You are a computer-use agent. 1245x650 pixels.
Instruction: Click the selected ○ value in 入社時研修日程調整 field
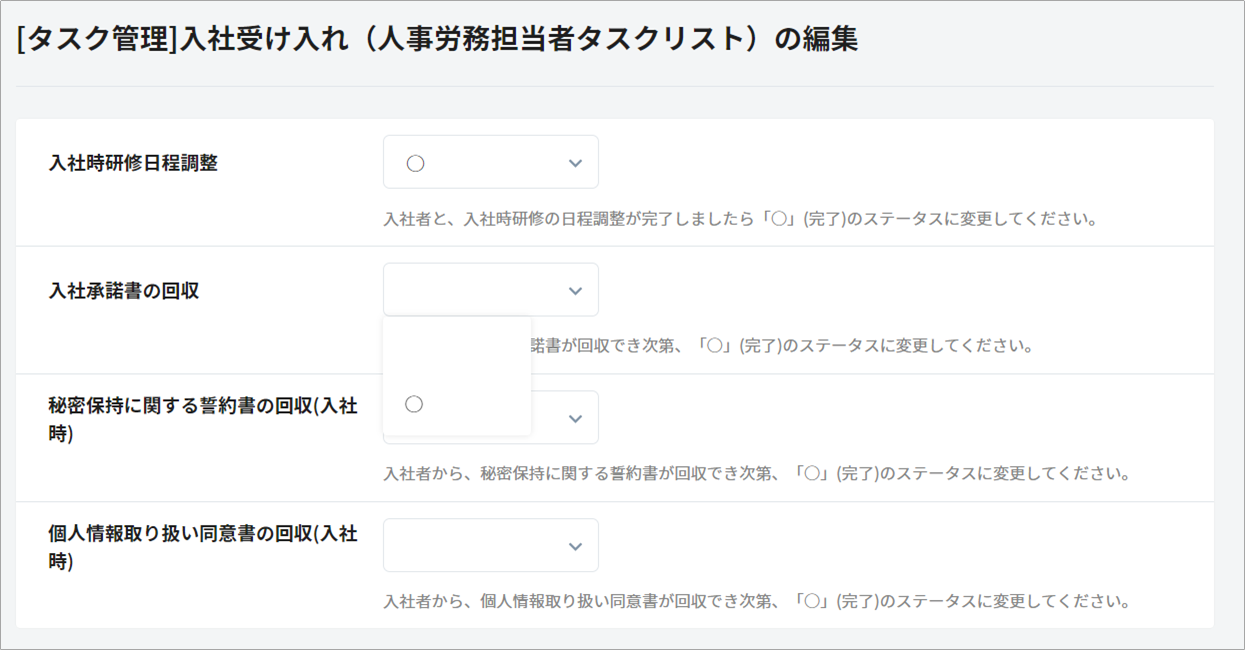pyautogui.click(x=416, y=164)
